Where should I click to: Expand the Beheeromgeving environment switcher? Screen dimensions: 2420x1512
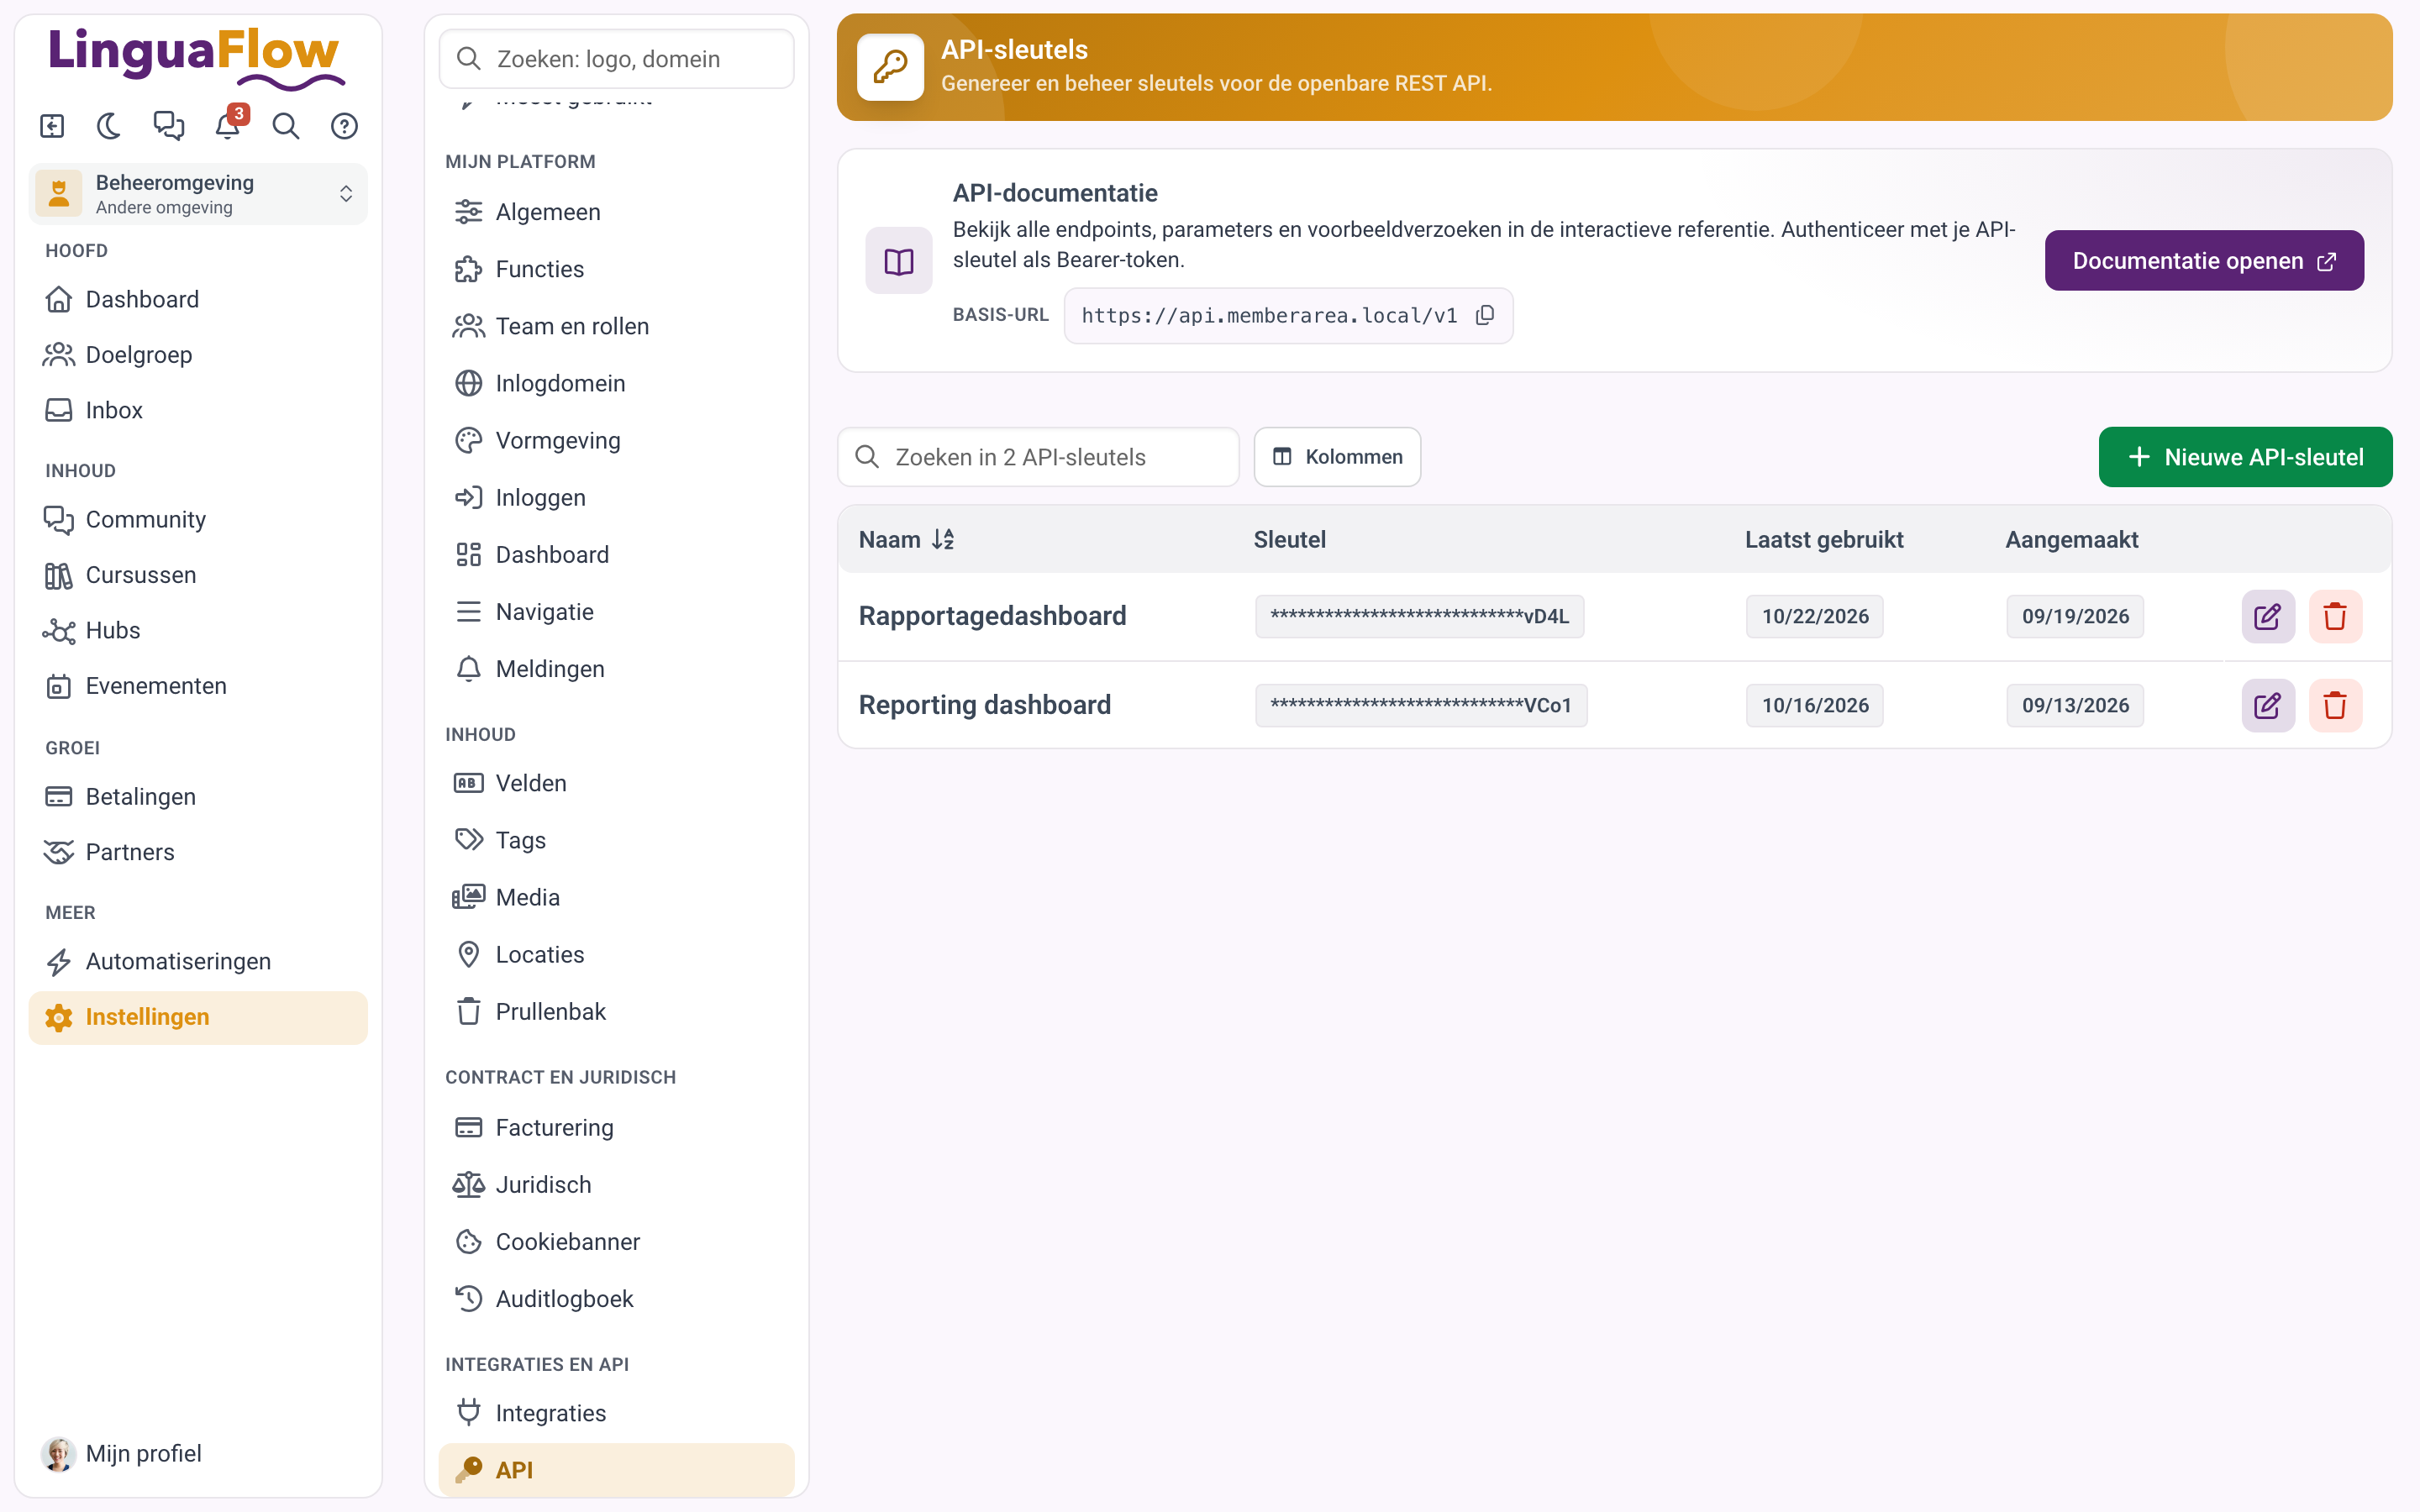coord(198,194)
